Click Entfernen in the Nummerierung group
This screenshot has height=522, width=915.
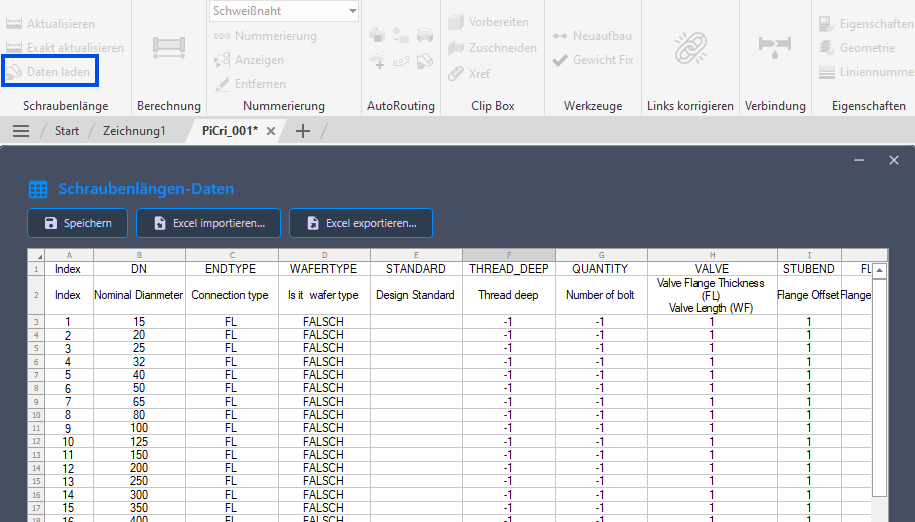coord(250,83)
